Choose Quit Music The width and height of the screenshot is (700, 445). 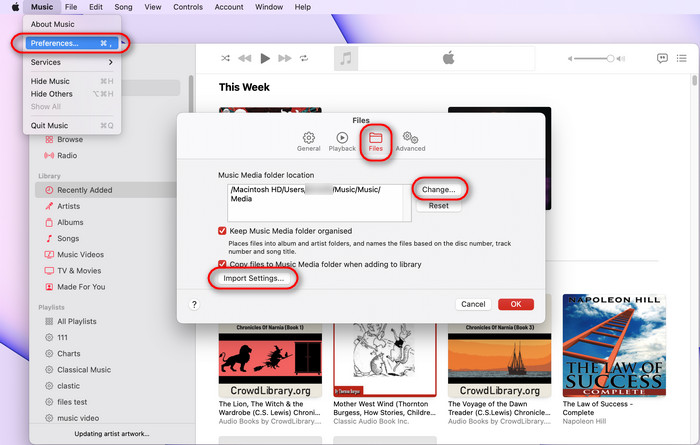(71, 125)
